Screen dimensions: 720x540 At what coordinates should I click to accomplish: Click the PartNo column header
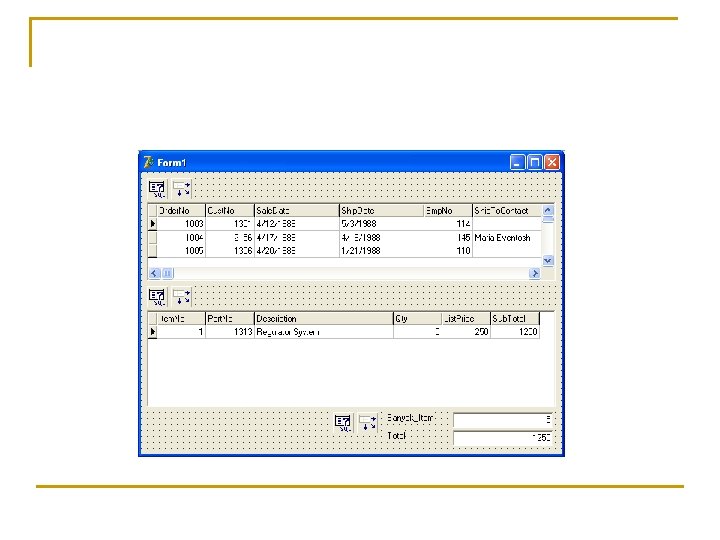pyautogui.click(x=230, y=319)
